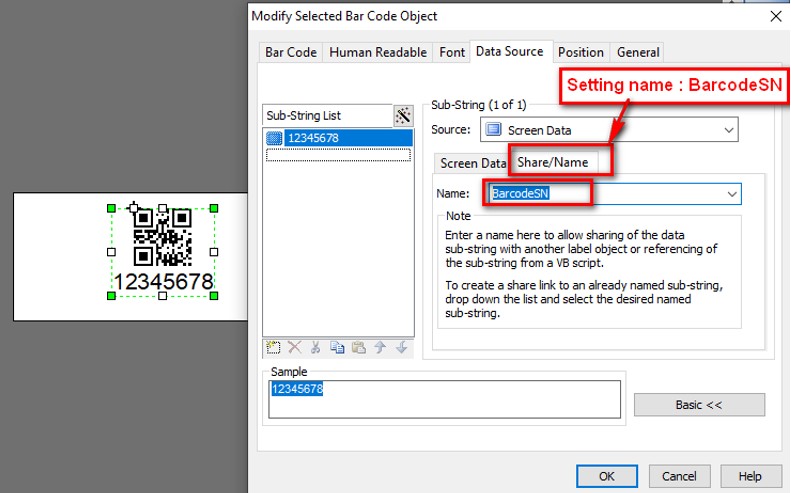Go to the Position tab
The width and height of the screenshot is (791, 493).
581,52
